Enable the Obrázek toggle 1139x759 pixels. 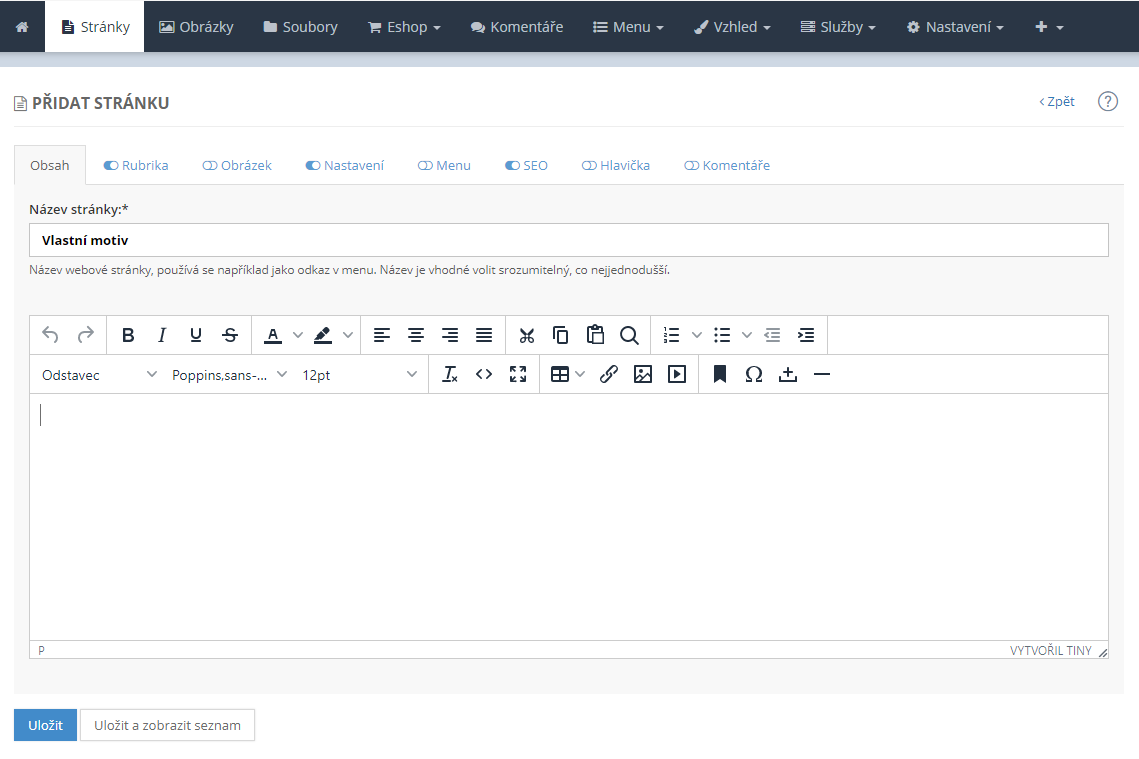[x=210, y=166]
